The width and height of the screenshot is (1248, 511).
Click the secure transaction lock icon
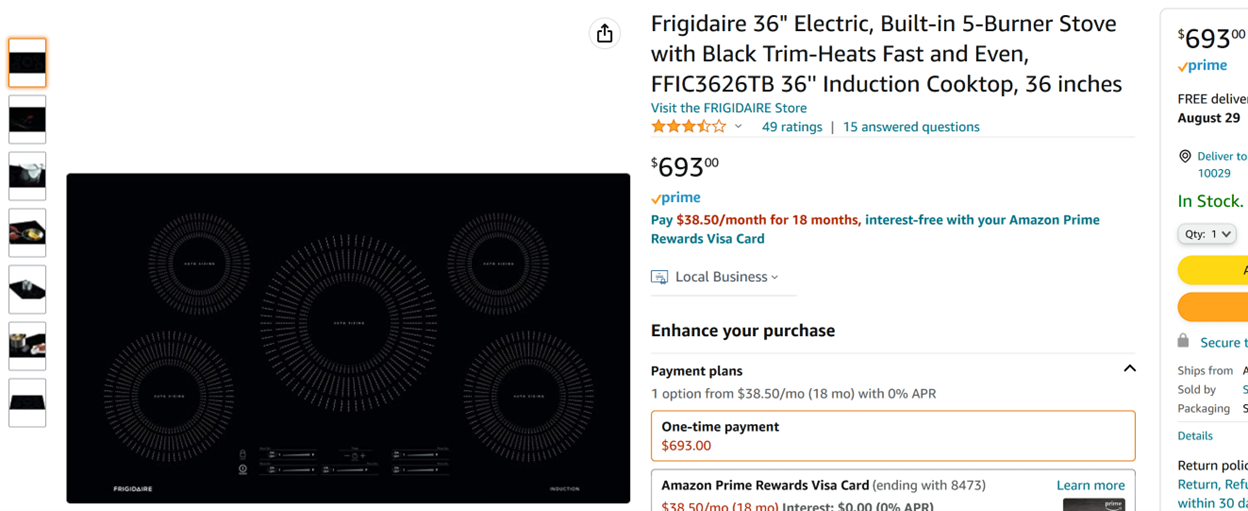1184,341
